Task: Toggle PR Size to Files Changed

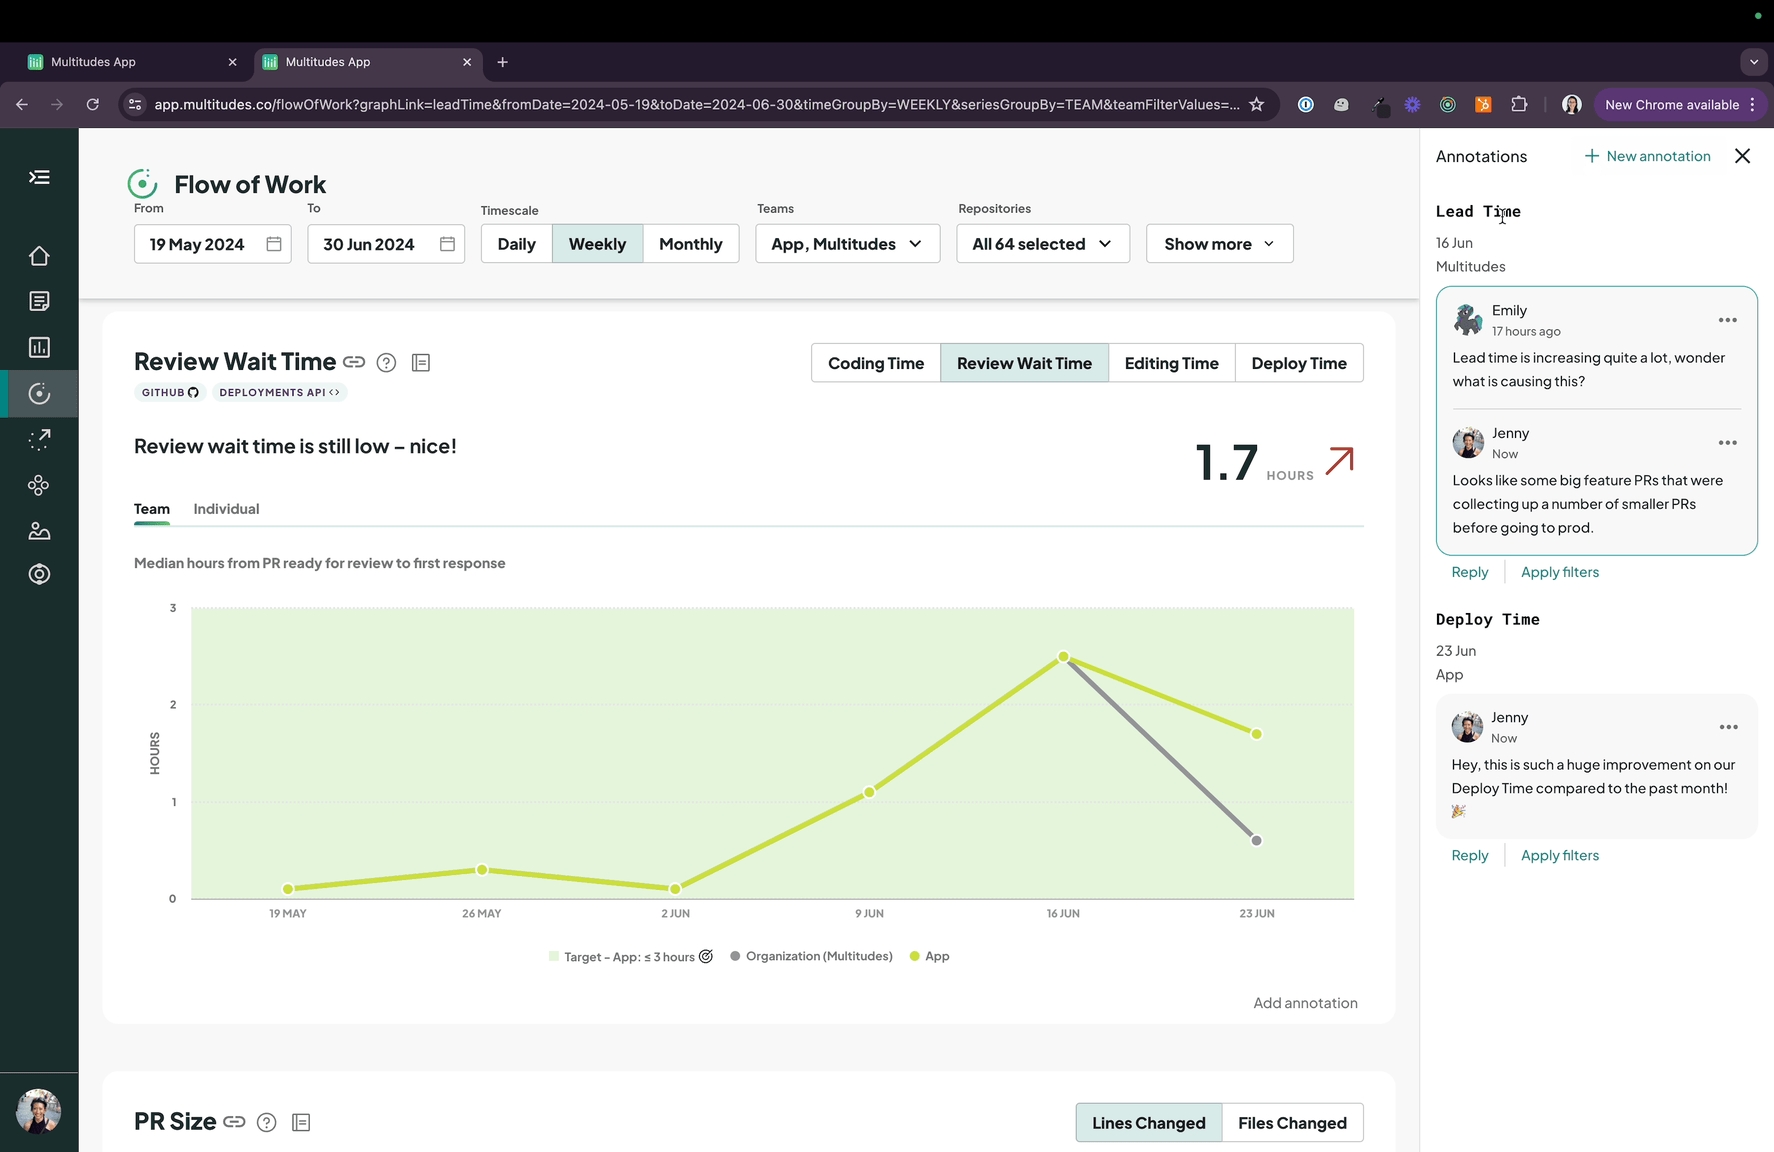Action: click(1292, 1123)
